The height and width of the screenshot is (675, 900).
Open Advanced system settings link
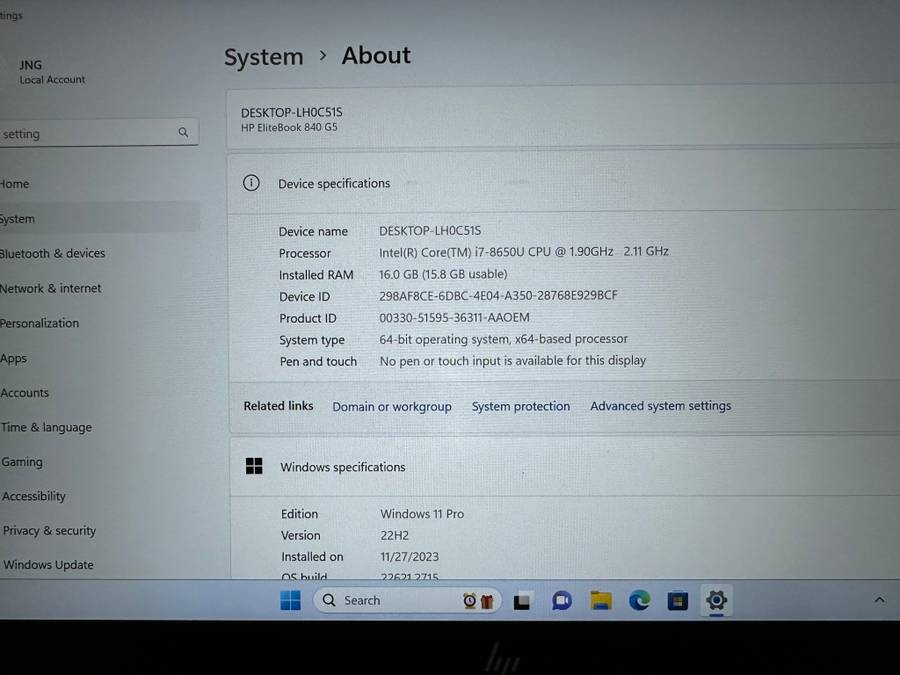point(660,406)
